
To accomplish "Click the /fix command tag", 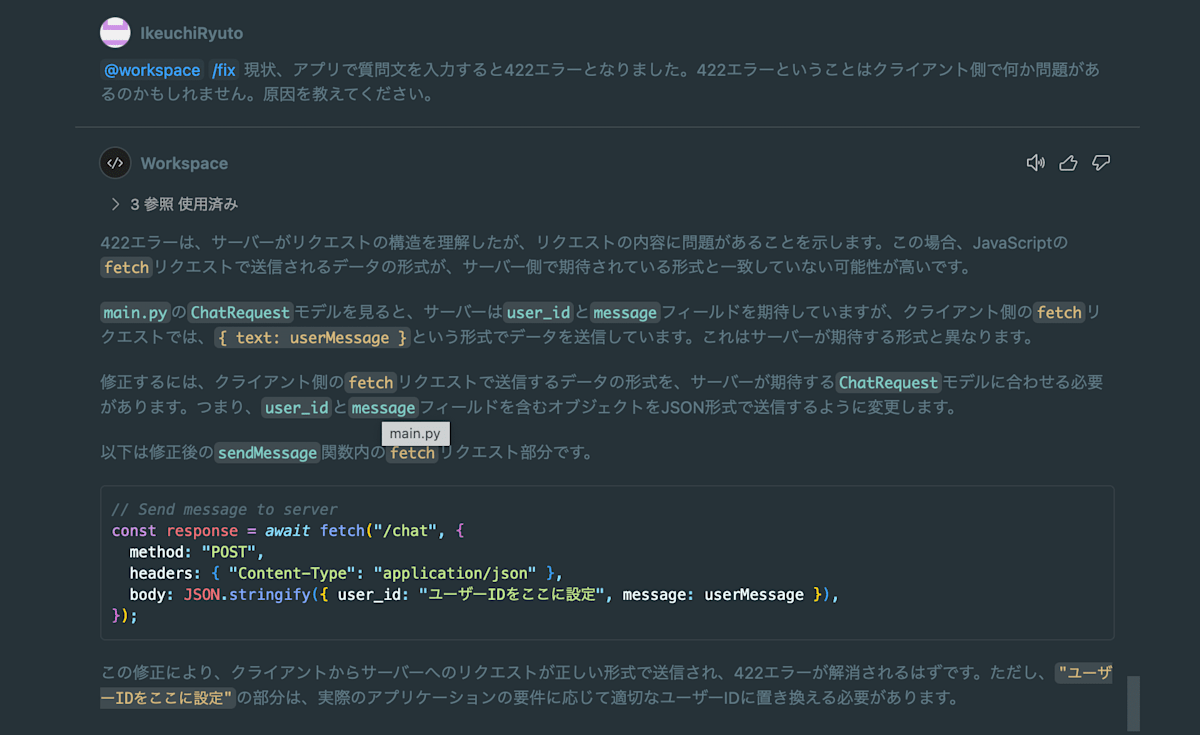I will pyautogui.click(x=224, y=70).
